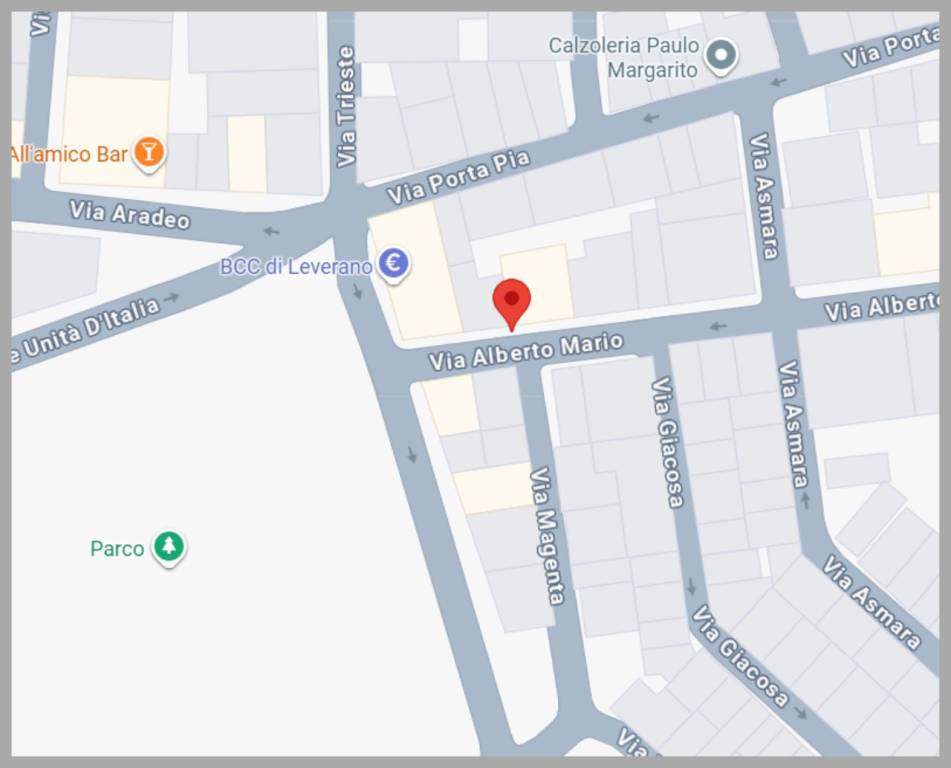Open Calzoleria Paulo Margarito pin icon
Screen dimensions: 951x768
point(721,57)
